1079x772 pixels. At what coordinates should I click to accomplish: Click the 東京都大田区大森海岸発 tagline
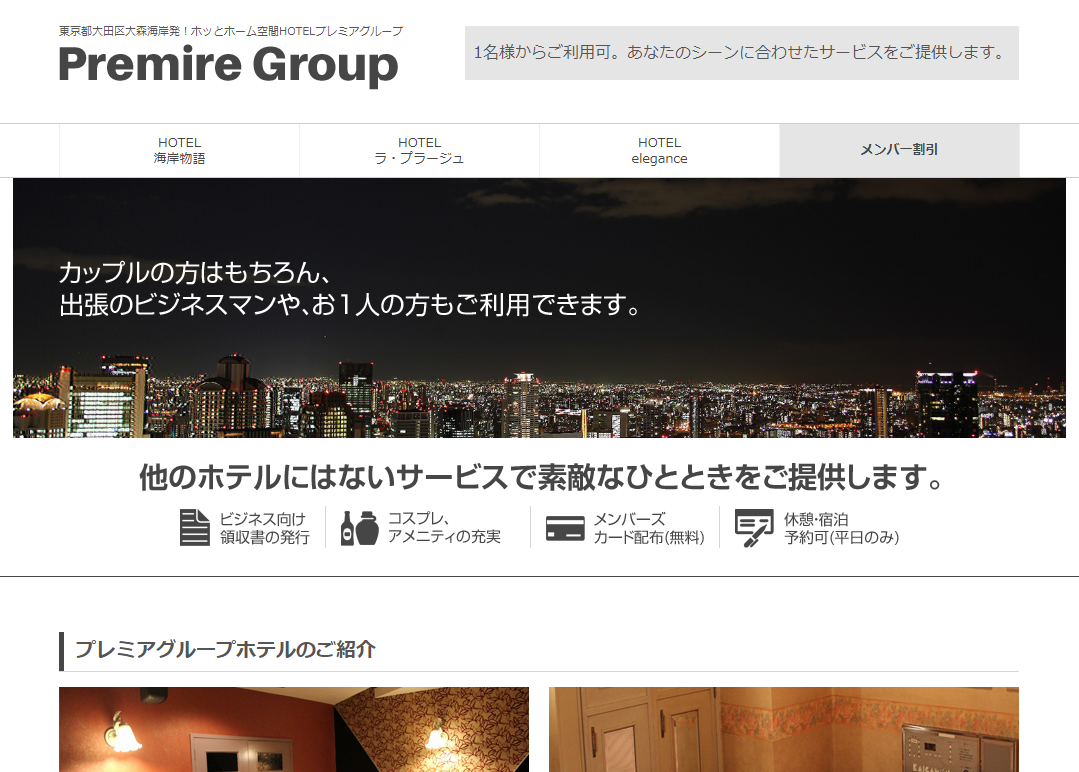coord(231,31)
